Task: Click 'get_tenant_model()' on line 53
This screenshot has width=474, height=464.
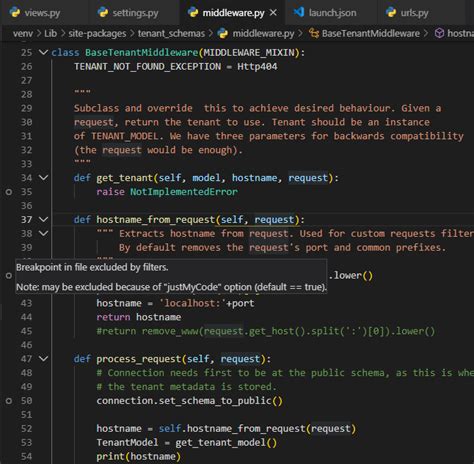Action: [226, 443]
